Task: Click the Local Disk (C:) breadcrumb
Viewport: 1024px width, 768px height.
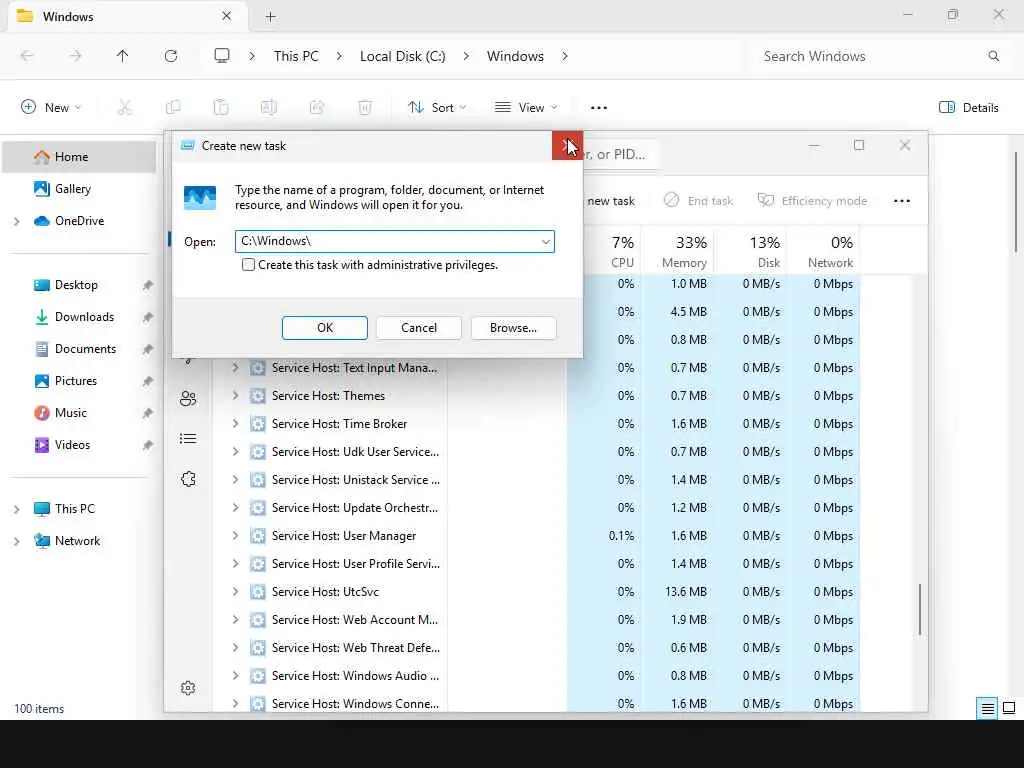Action: (402, 56)
